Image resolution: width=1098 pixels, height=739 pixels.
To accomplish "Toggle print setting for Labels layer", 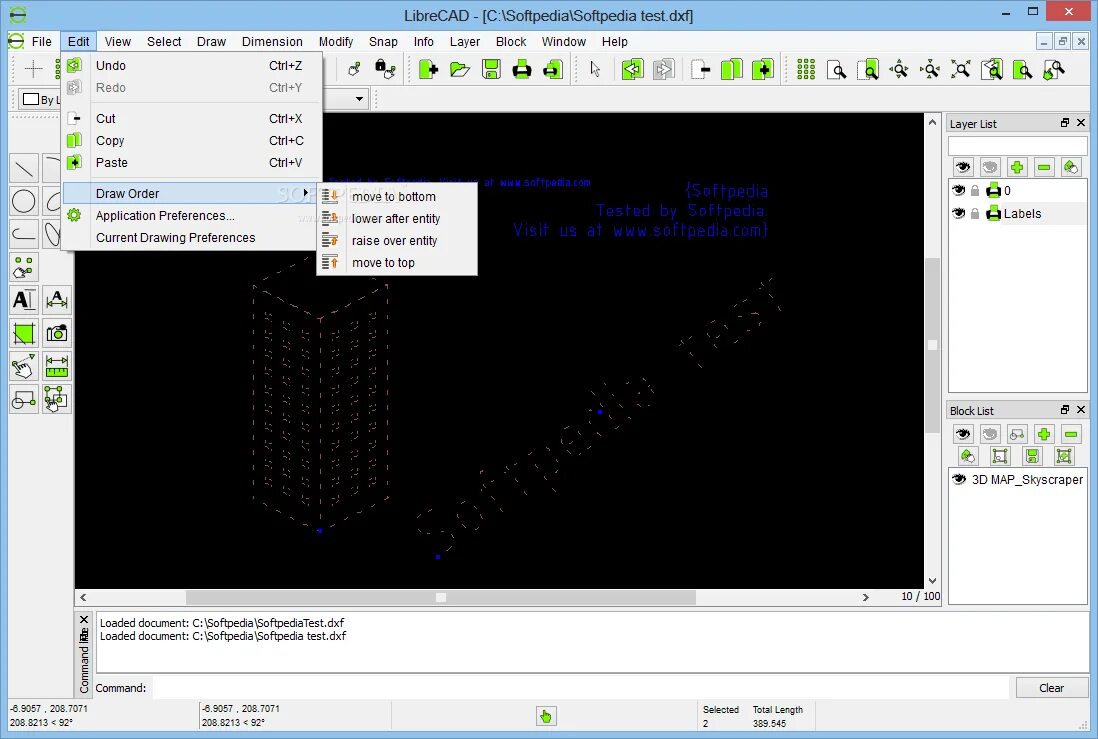I will (x=994, y=214).
